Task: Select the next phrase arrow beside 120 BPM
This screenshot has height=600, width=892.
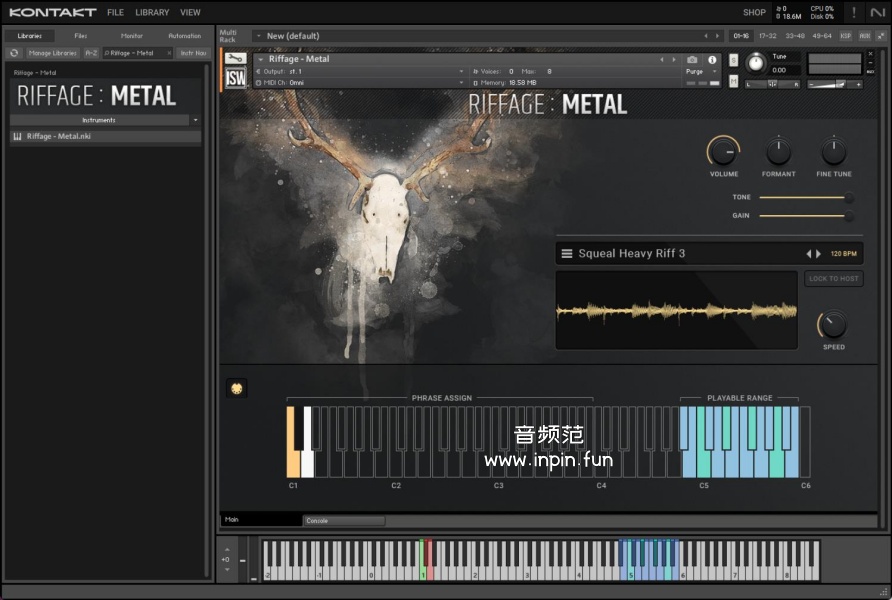Action: (x=819, y=254)
